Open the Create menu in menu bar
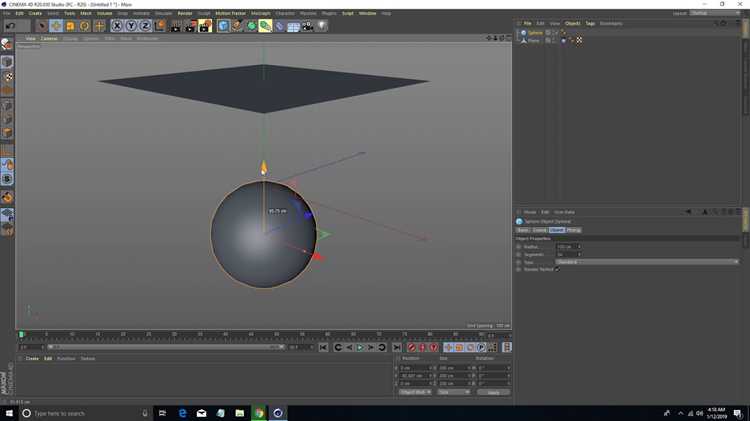Screen dimensions: 750x421 tap(35, 13)
